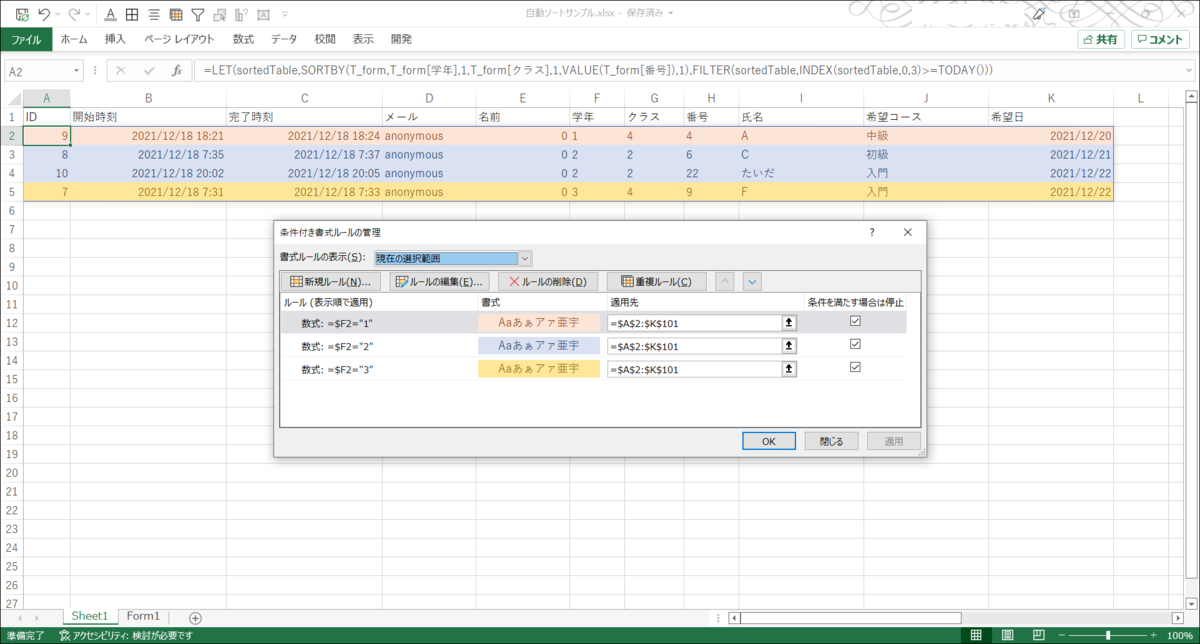
Task: Uncheck the stop-if-true checkbox for rule $F2="2"
Action: point(856,344)
